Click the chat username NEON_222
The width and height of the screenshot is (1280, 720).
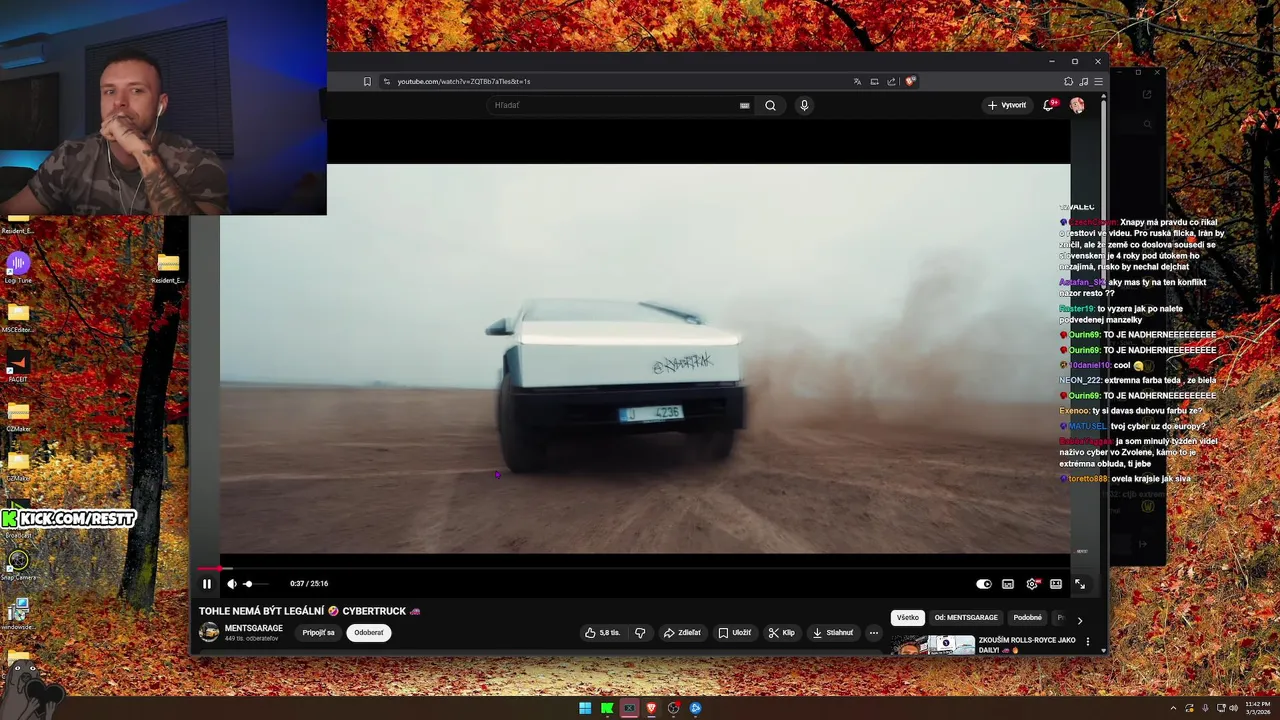click(x=1080, y=381)
